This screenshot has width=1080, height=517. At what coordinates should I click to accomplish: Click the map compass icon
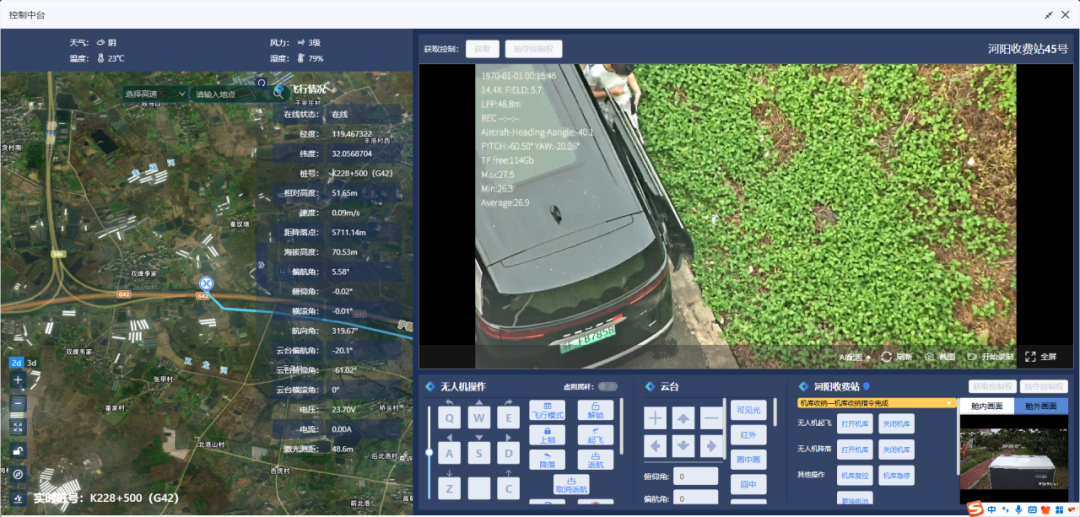click(x=19, y=474)
